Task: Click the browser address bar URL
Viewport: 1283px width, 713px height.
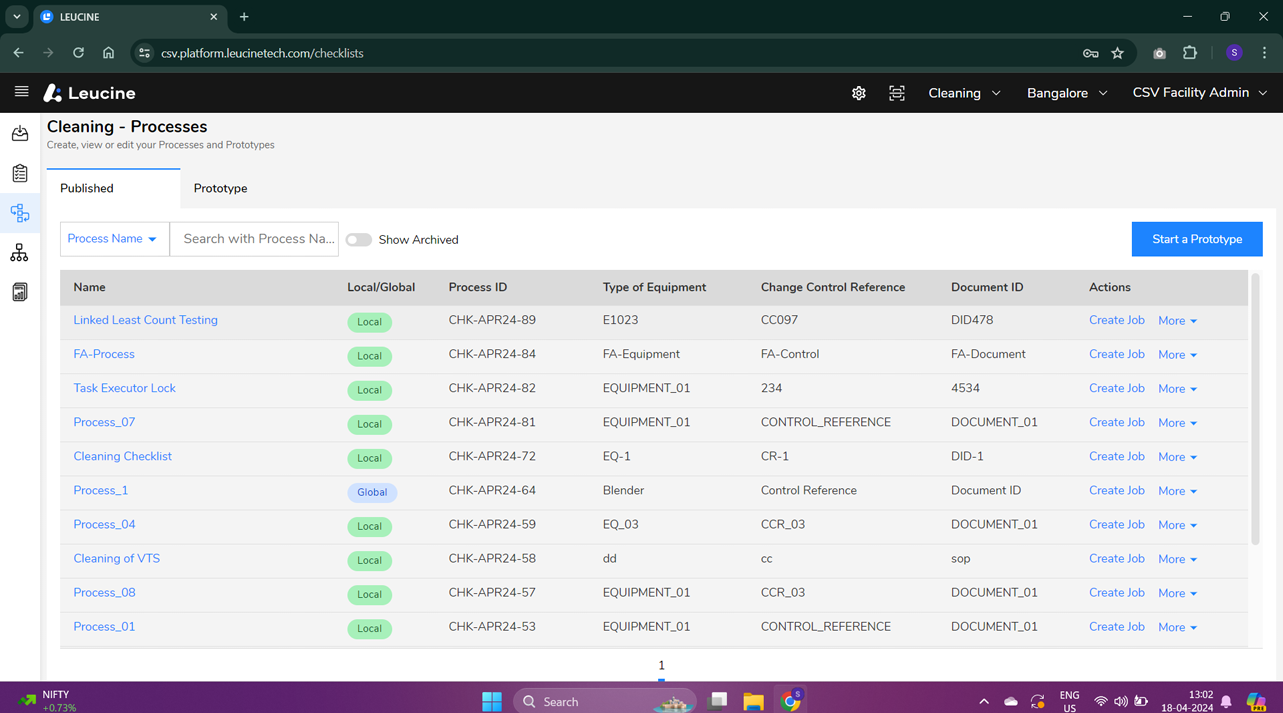Action: click(x=262, y=53)
